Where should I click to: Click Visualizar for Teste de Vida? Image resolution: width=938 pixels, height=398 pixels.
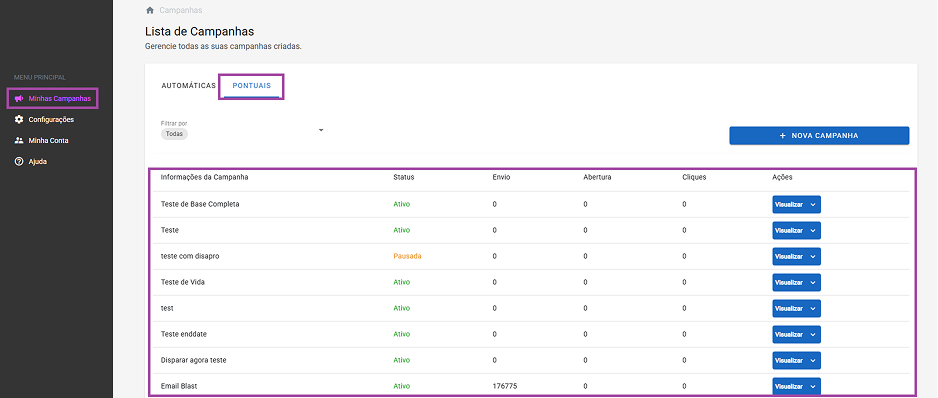pyautogui.click(x=788, y=282)
